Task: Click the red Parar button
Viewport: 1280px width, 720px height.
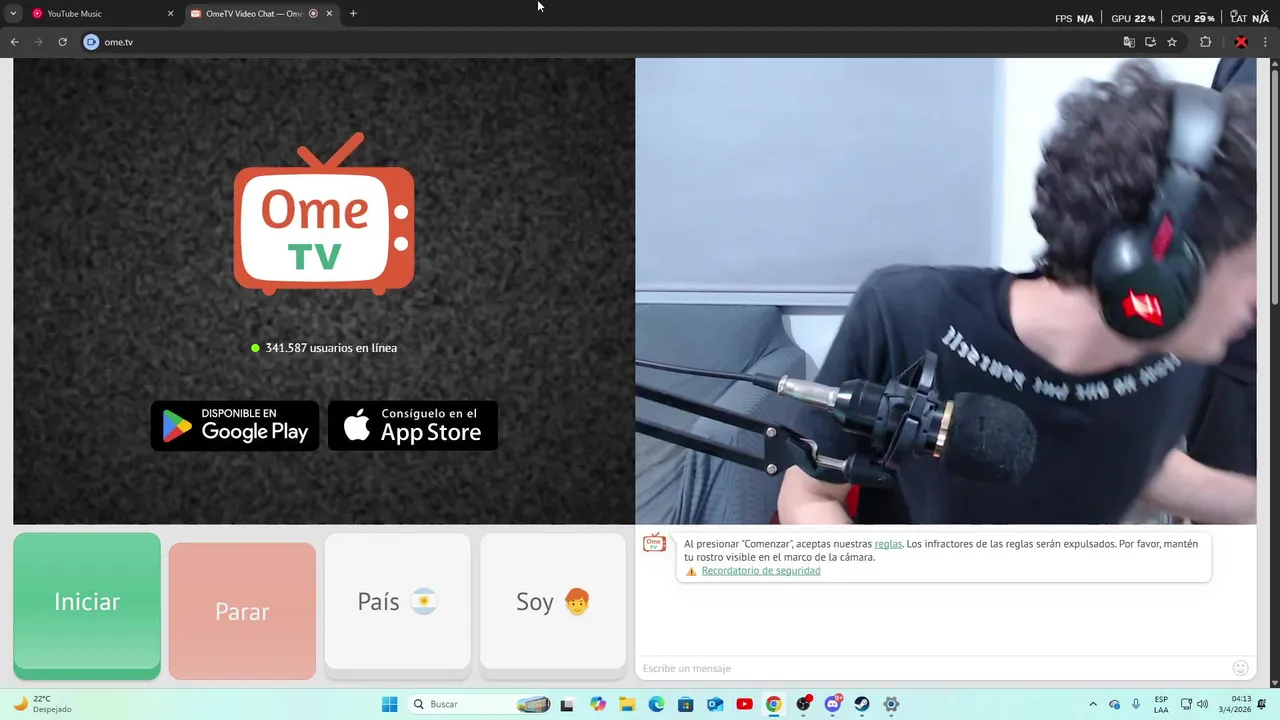Action: pos(242,611)
